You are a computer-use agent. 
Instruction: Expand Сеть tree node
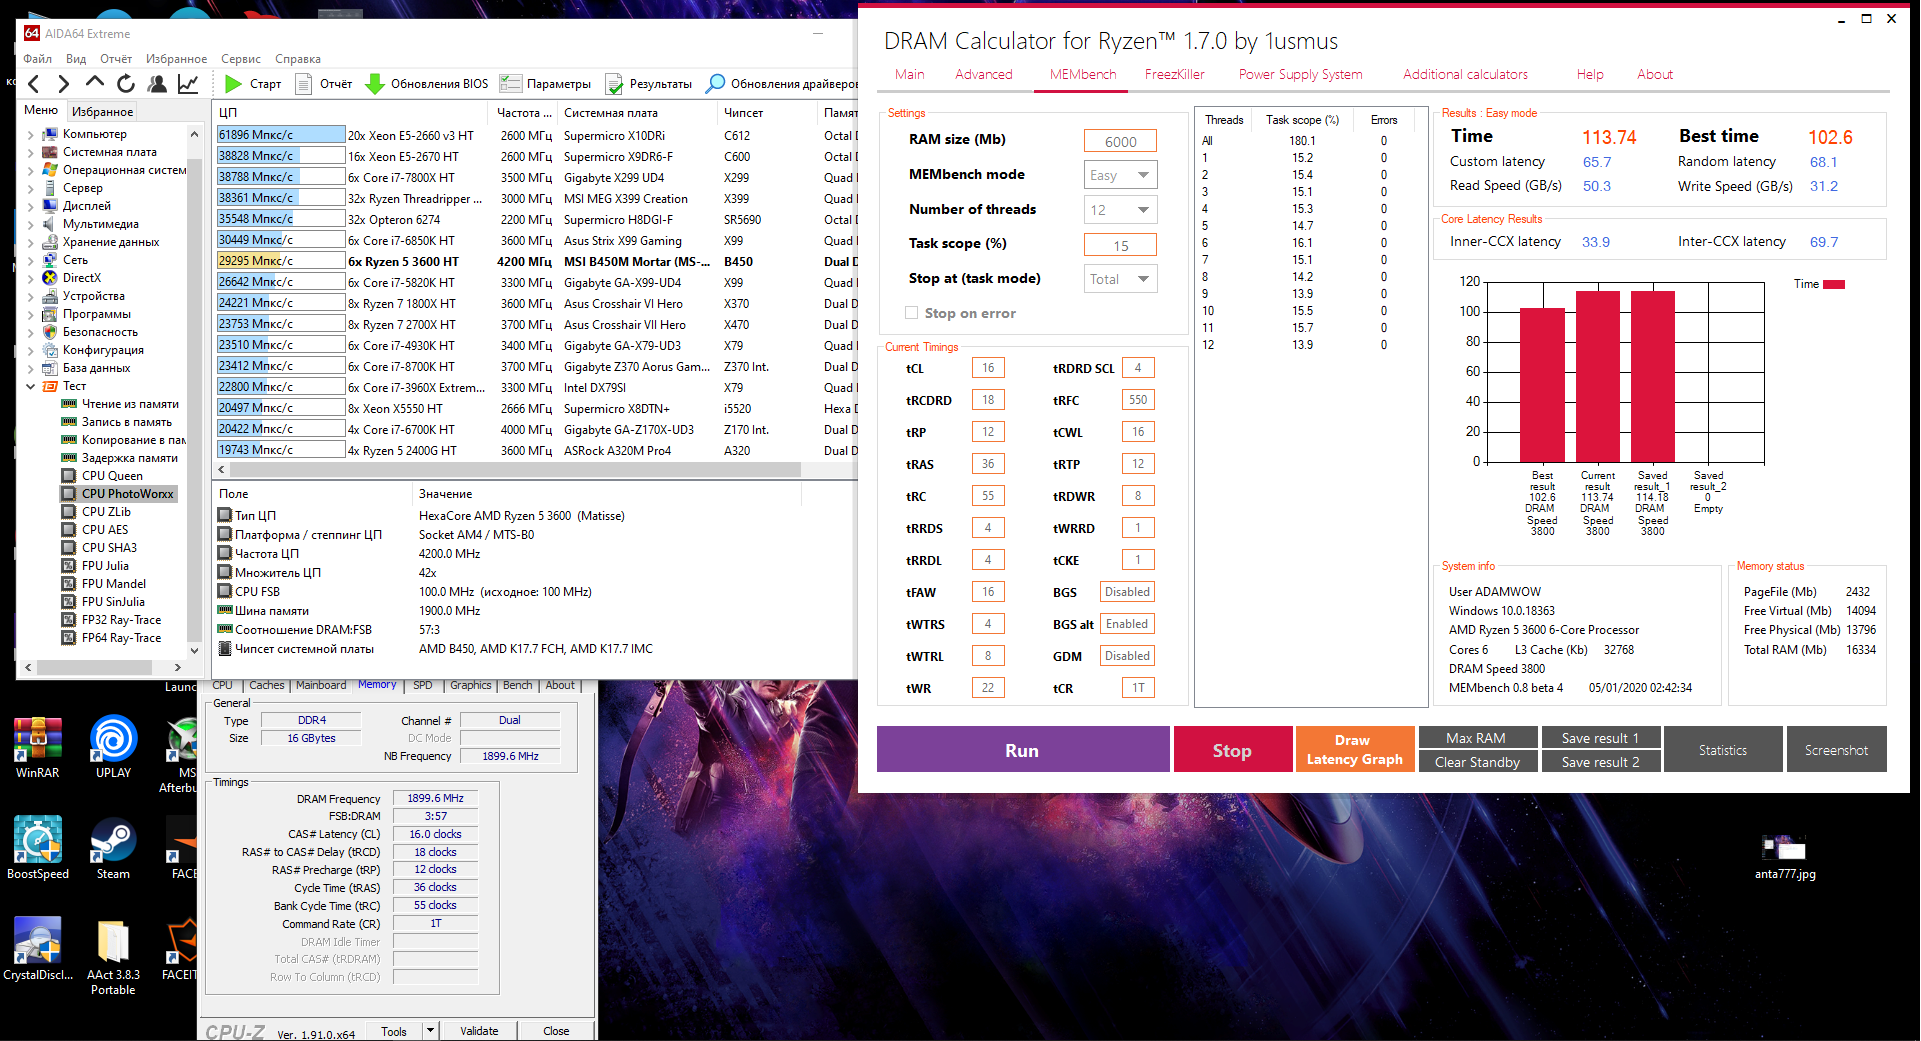(x=30, y=260)
